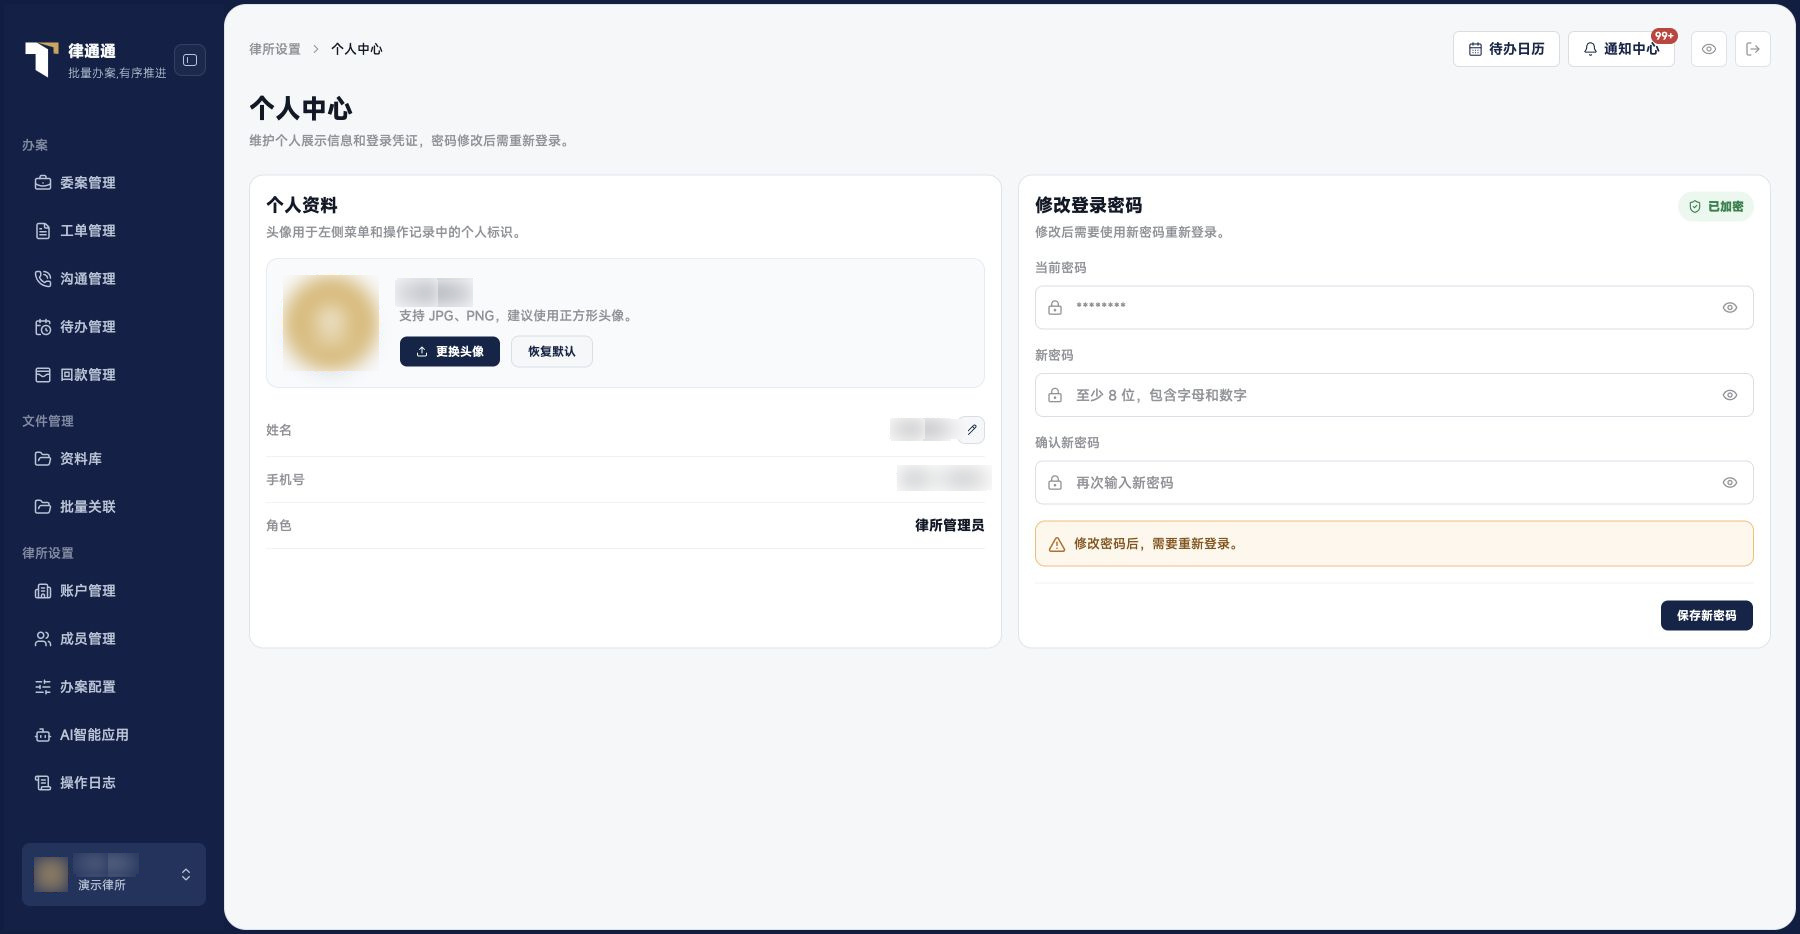Show the 新密码 via eye icon

1730,395
